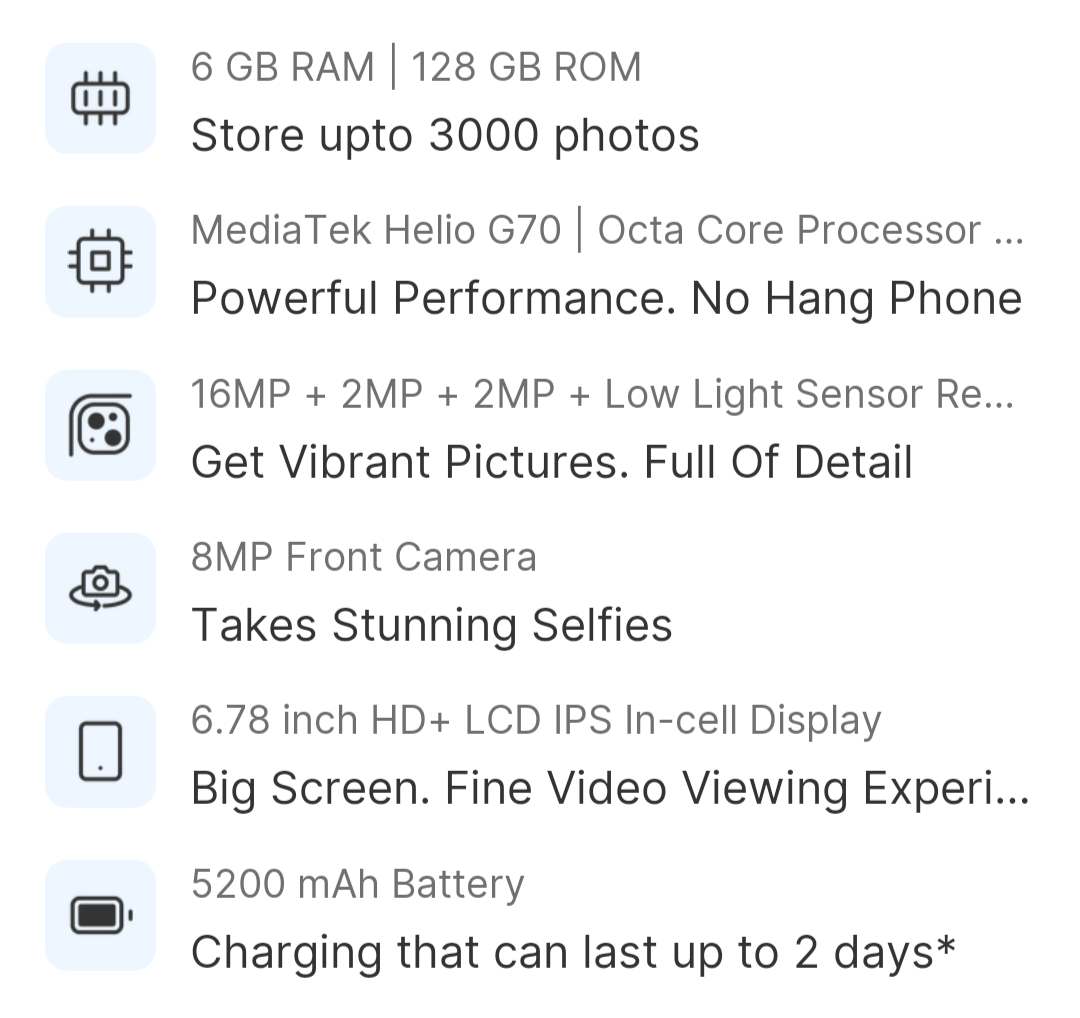The width and height of the screenshot is (1080, 1018).
Task: Click the rear camera module icon
Action: [x=100, y=425]
